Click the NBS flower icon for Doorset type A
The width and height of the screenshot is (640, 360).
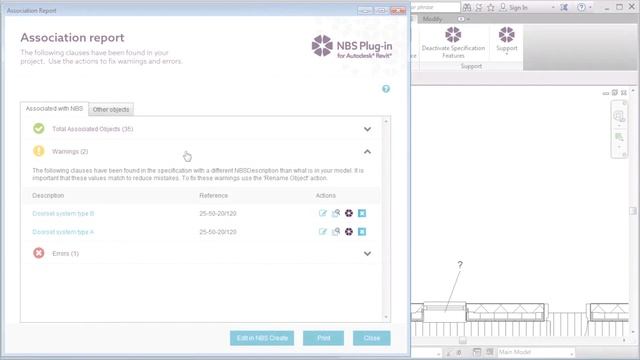(349, 231)
